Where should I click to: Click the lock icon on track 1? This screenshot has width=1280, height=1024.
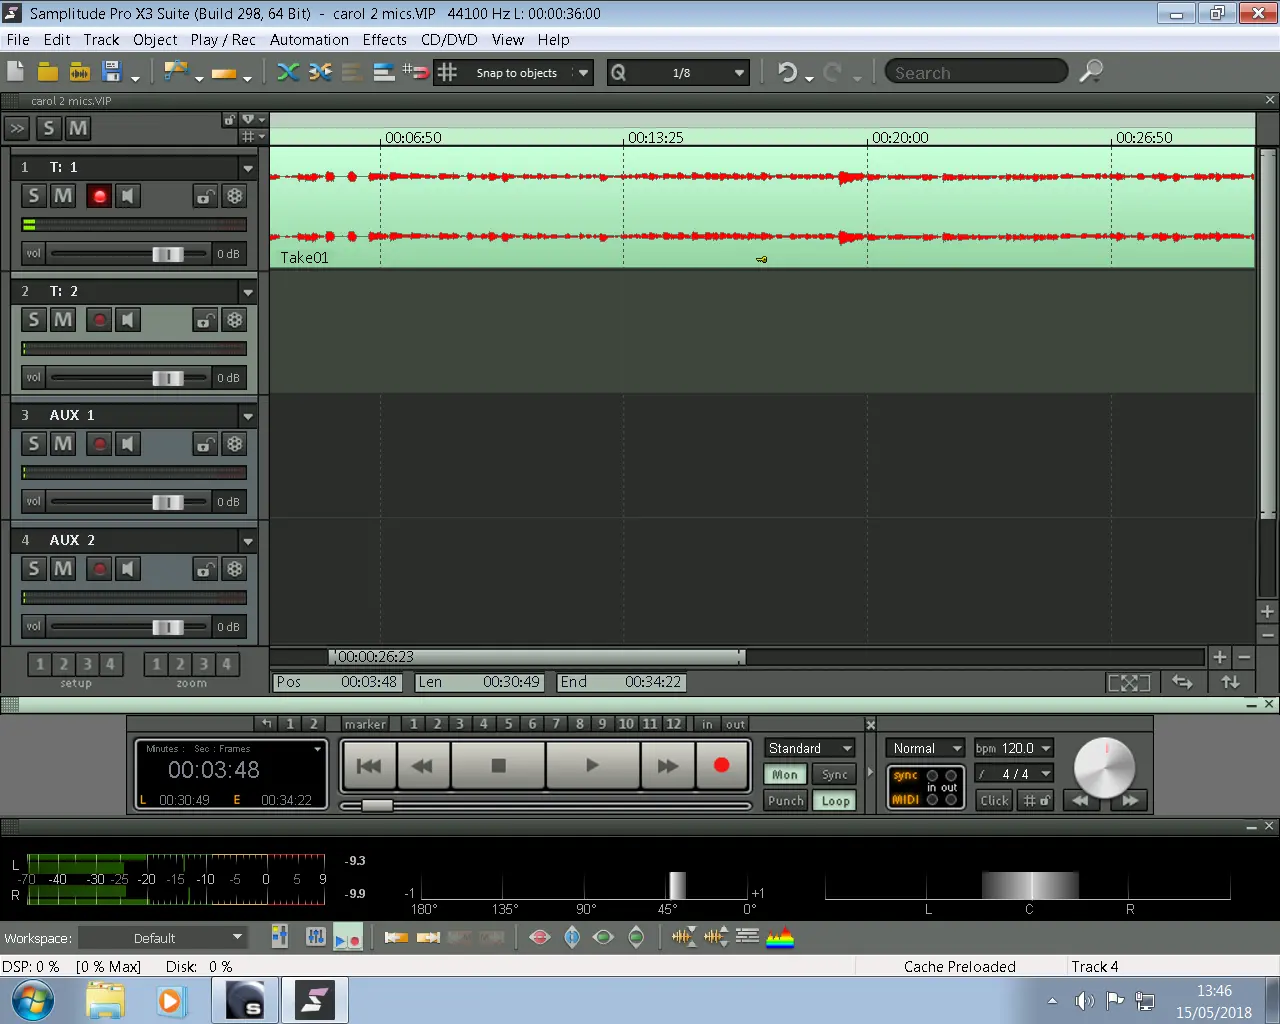[x=204, y=197]
